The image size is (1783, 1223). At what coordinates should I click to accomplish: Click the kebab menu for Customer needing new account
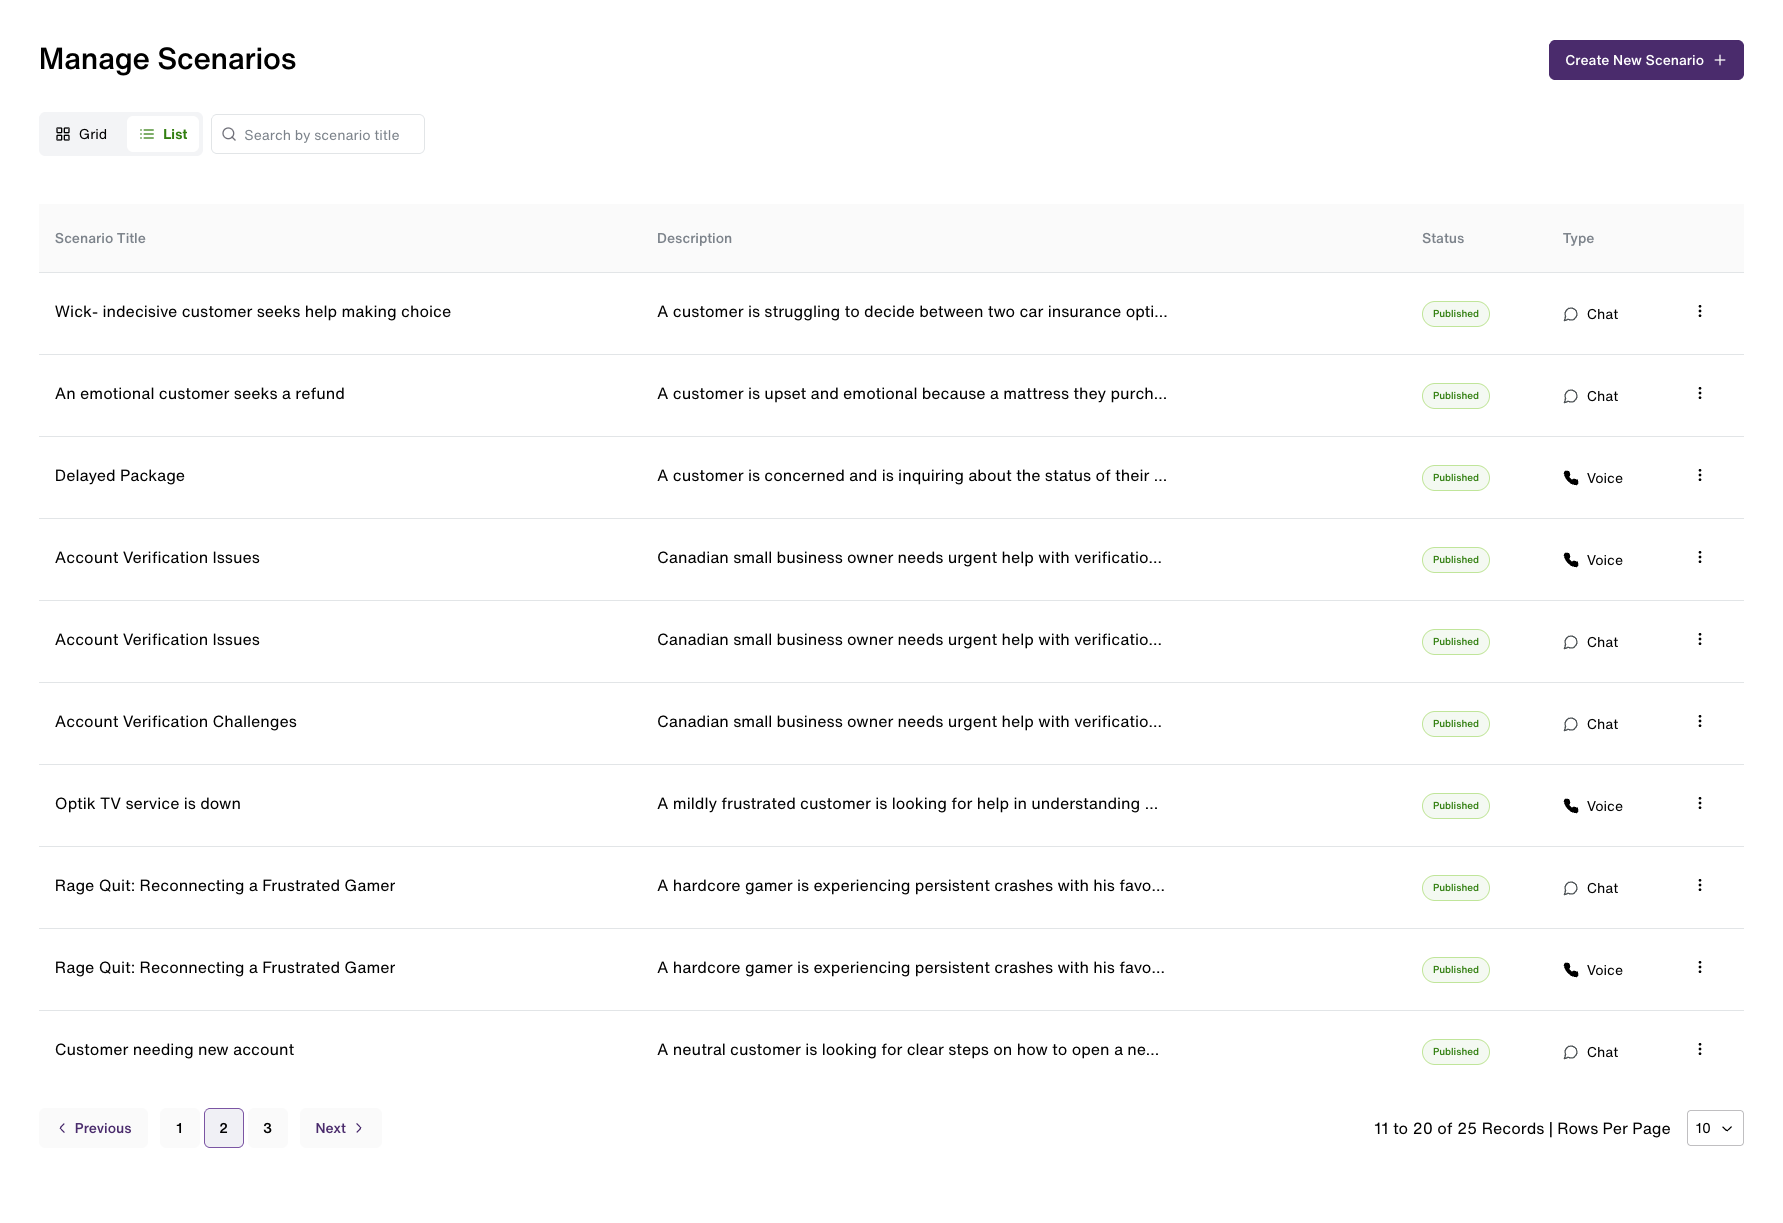1699,1050
